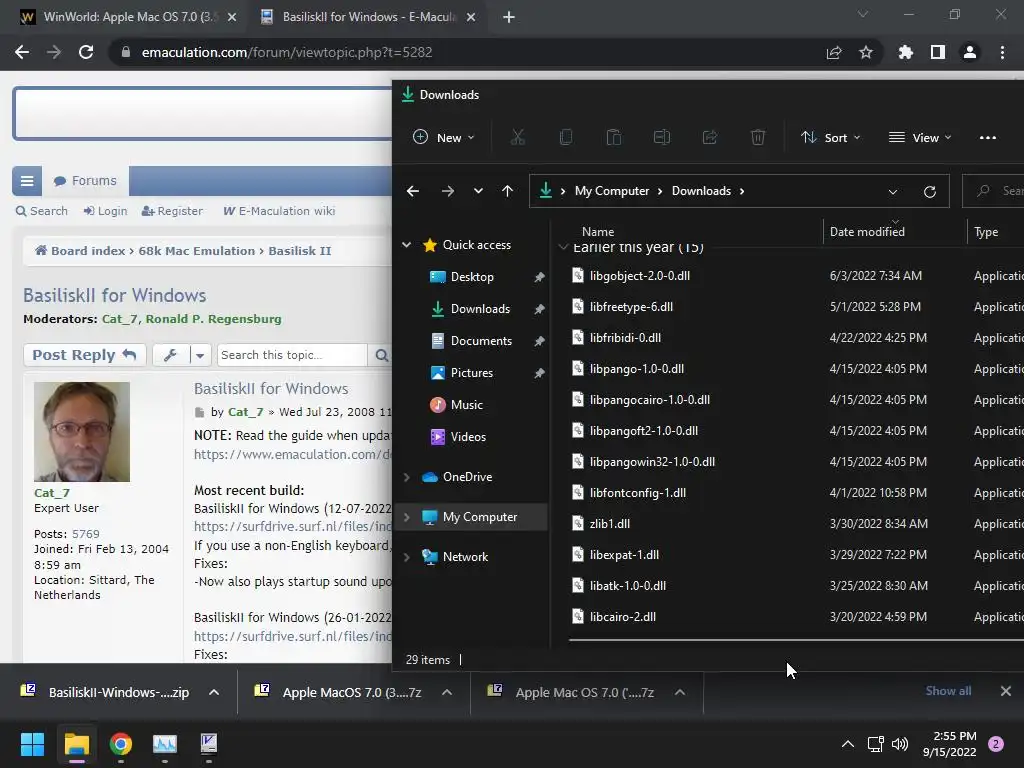Viewport: 1024px width, 768px height.
Task: Open options for Apple MacOS 7.0 (3...7z download
Action: 447,692
